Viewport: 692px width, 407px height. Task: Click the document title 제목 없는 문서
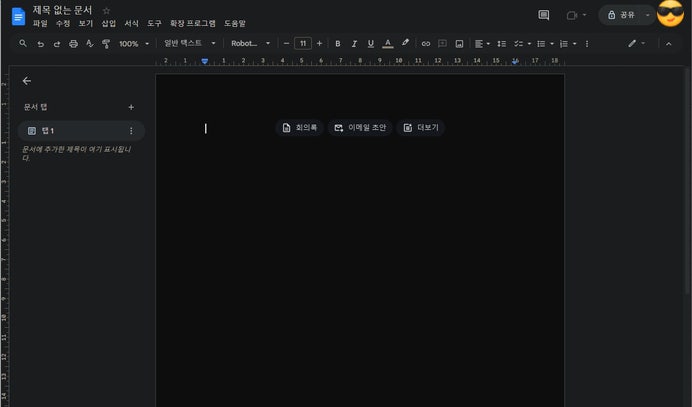tap(62, 10)
